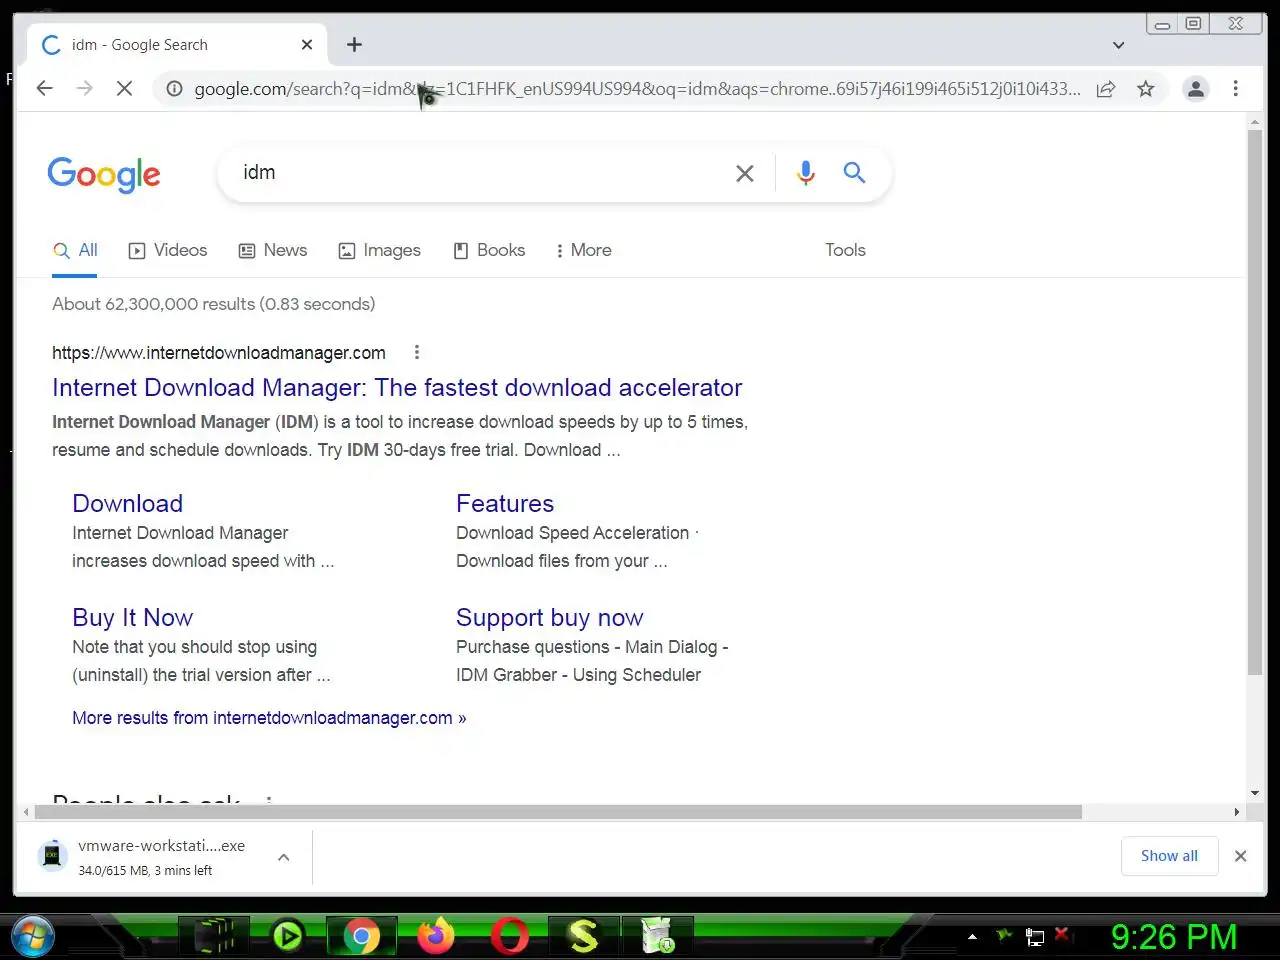Screen dimensions: 1280x960
Task: Share this page icon in address bar
Action: 1106,89
